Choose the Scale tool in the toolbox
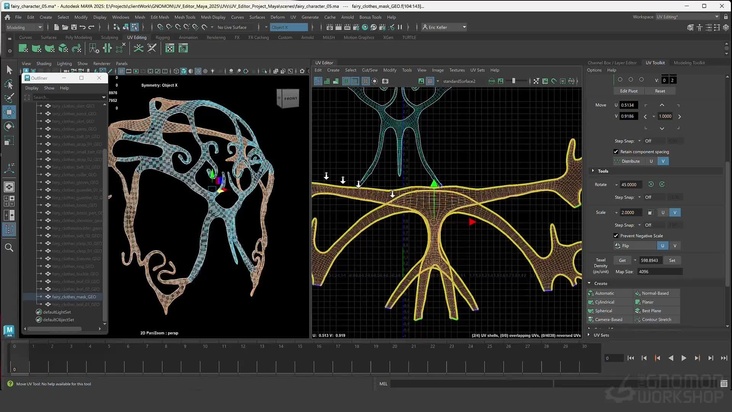This screenshot has height=412, width=732. click(9, 140)
